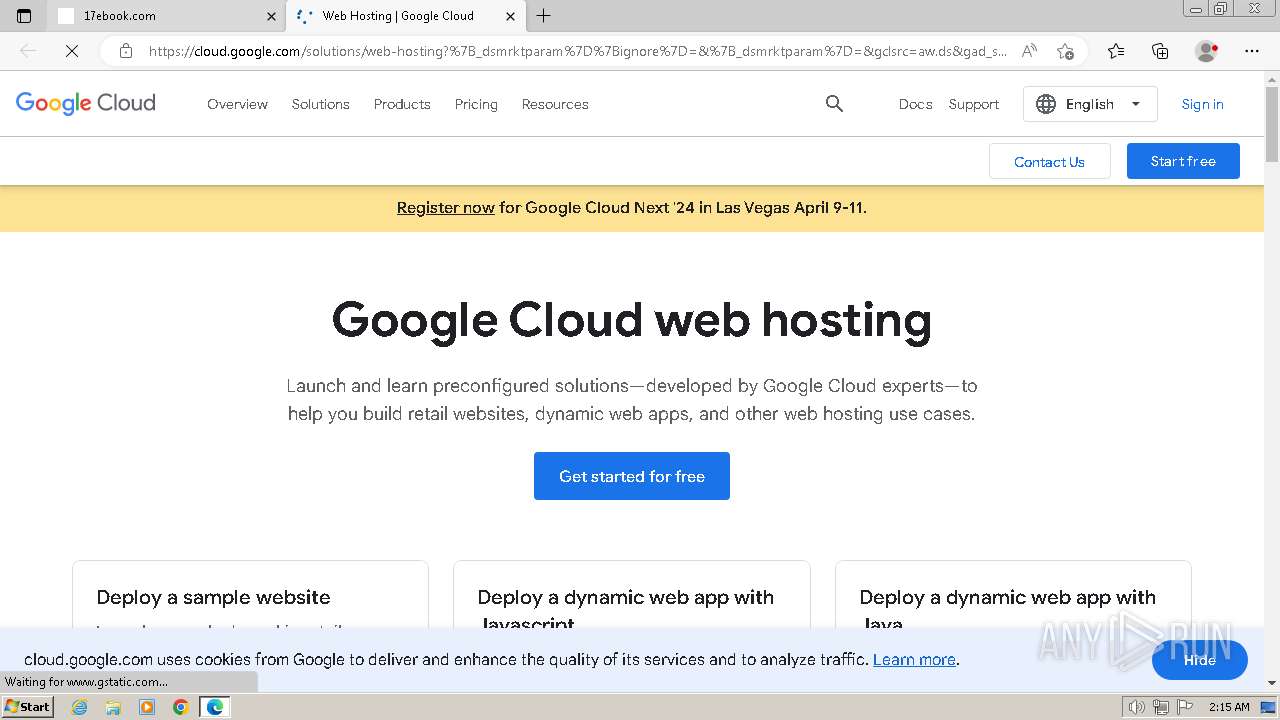This screenshot has width=1280, height=720.
Task: Open a new tab with plus icon
Action: click(544, 16)
